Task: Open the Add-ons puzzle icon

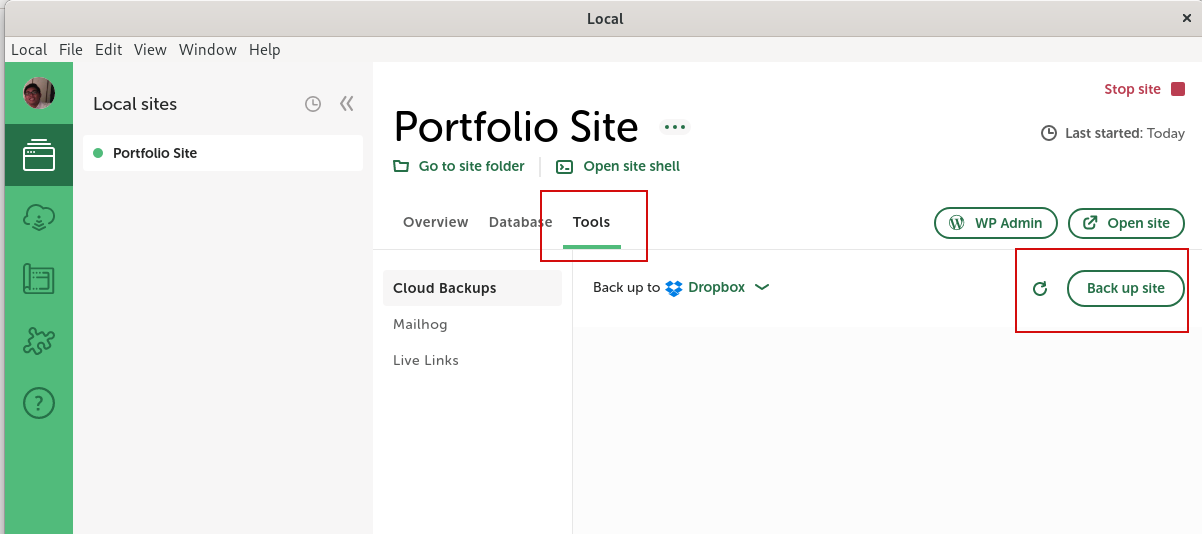Action: pos(39,341)
